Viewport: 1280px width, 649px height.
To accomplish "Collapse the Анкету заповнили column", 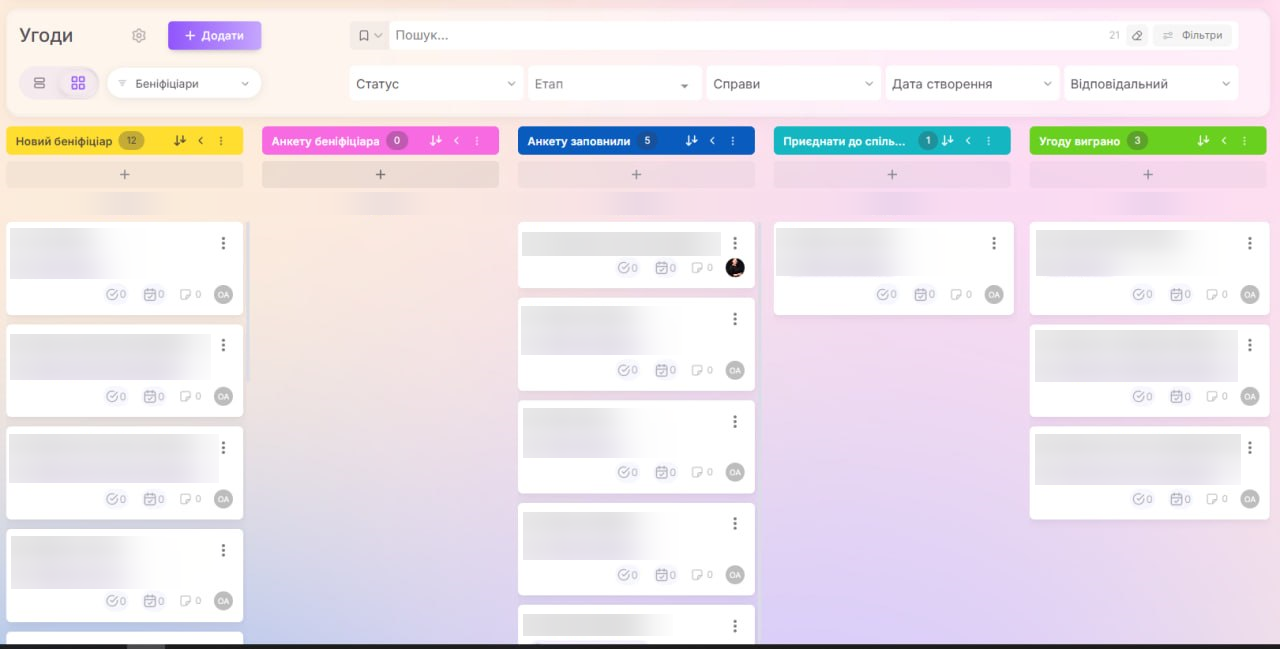I will (713, 141).
